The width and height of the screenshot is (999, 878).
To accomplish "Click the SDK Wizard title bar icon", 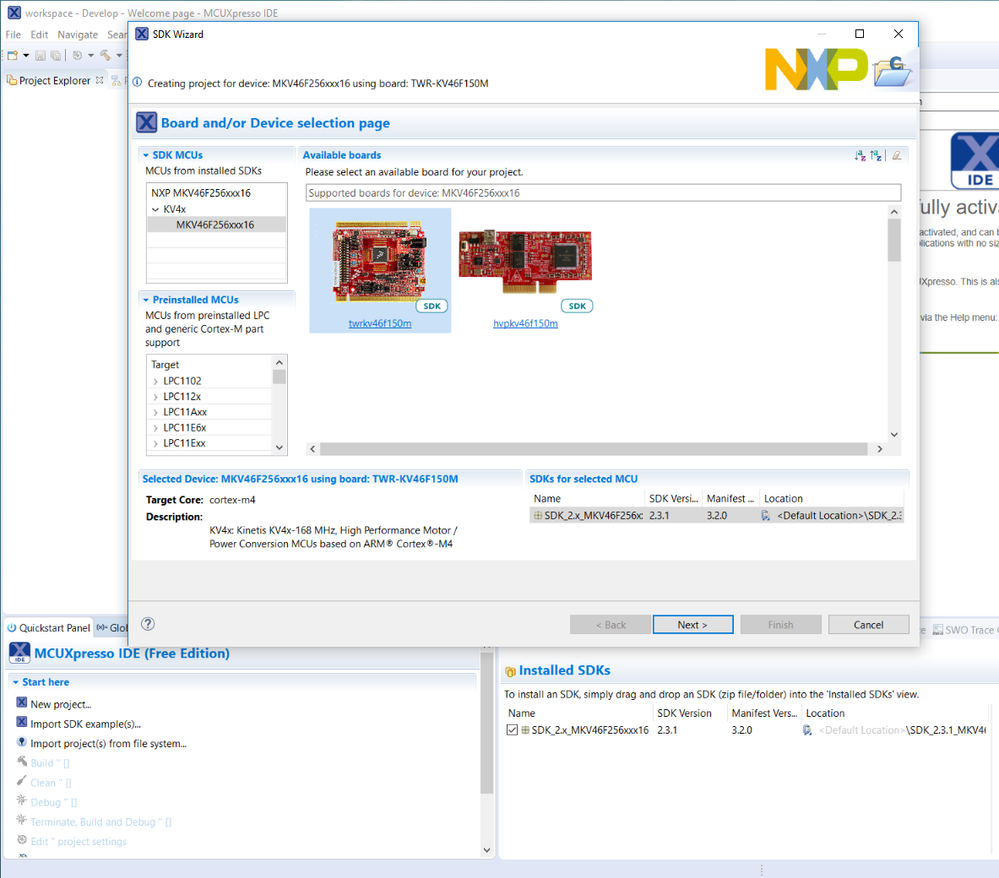I will [142, 34].
